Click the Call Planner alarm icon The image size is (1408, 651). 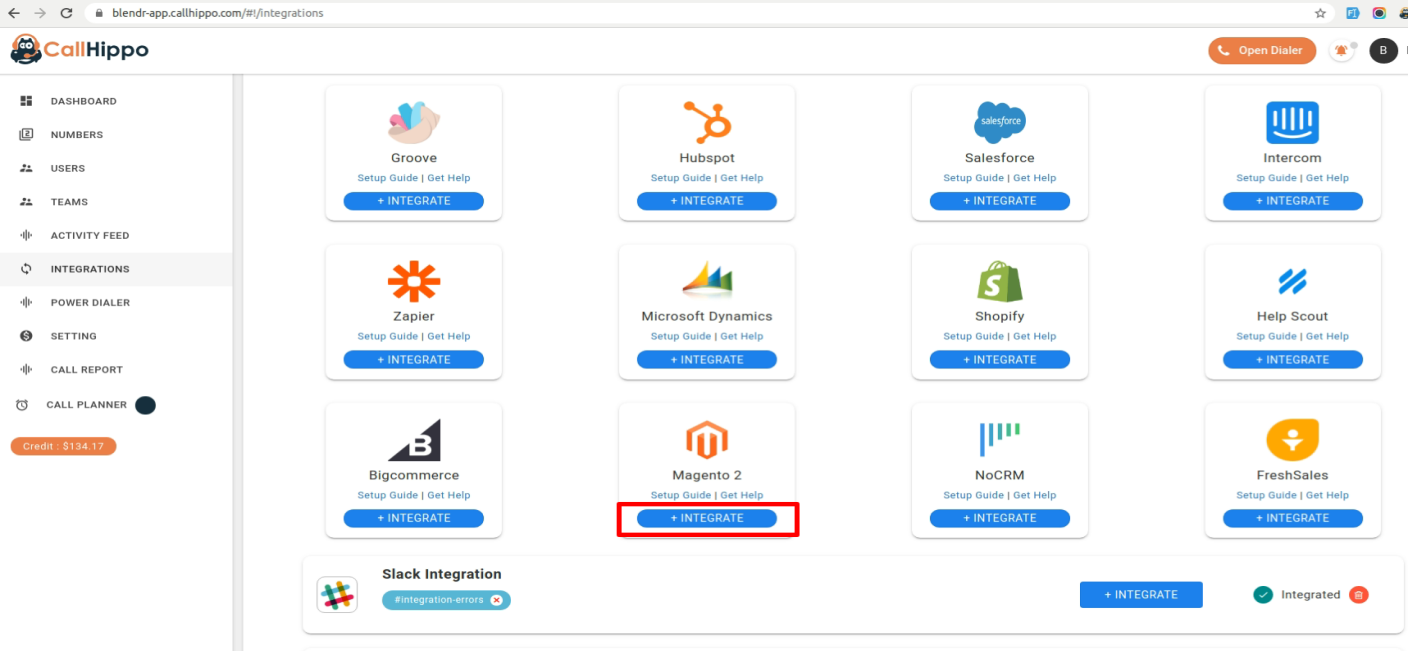pyautogui.click(x=22, y=405)
